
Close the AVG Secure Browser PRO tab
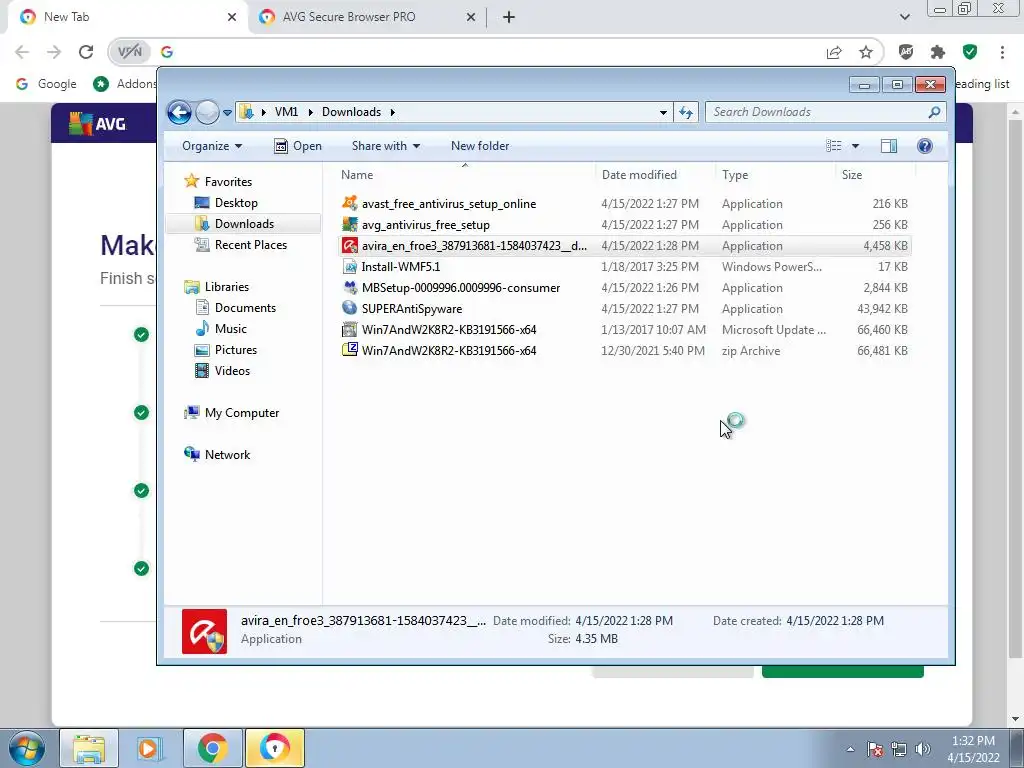click(470, 18)
